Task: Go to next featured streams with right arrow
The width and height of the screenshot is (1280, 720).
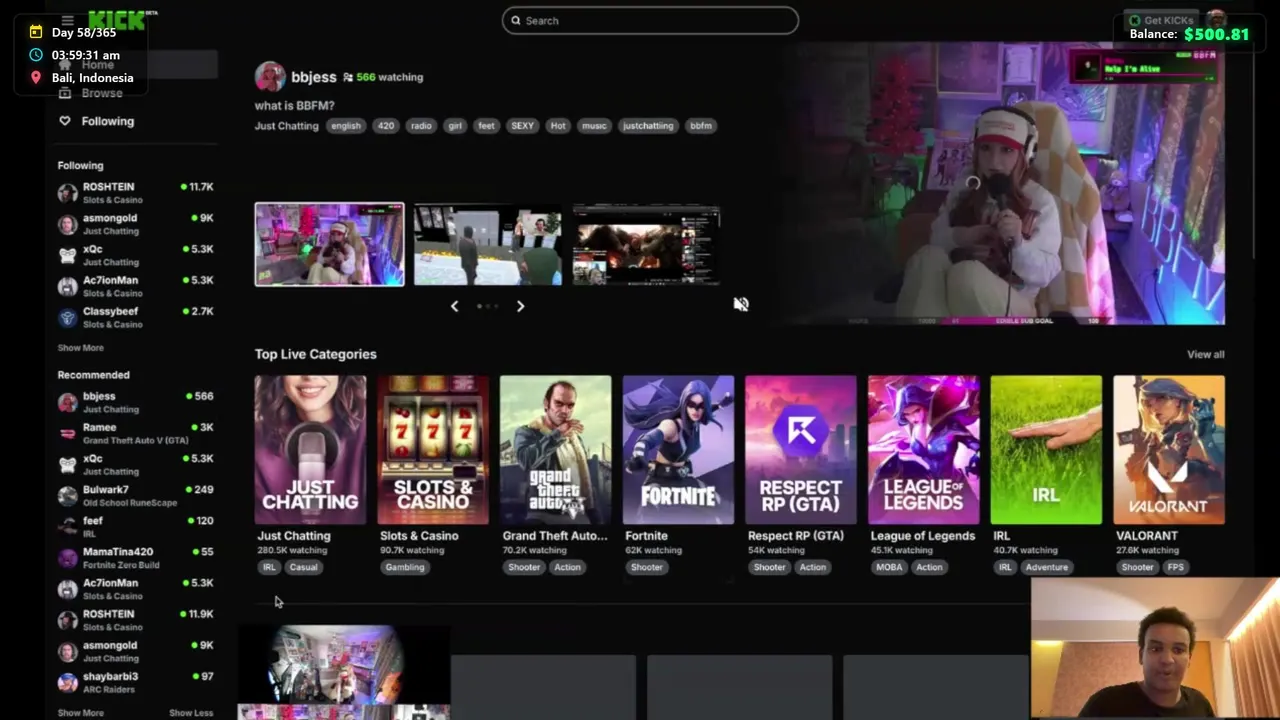Action: click(520, 306)
